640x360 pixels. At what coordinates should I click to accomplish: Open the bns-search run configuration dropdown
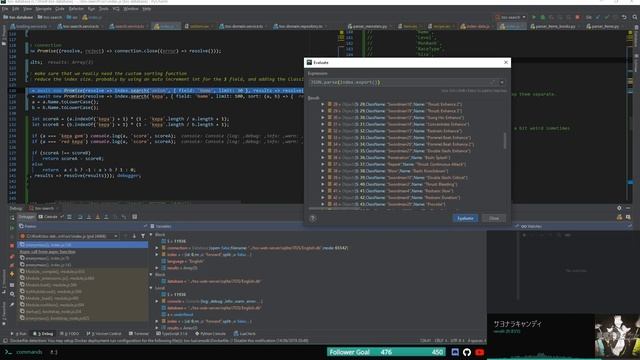tap(511, 17)
